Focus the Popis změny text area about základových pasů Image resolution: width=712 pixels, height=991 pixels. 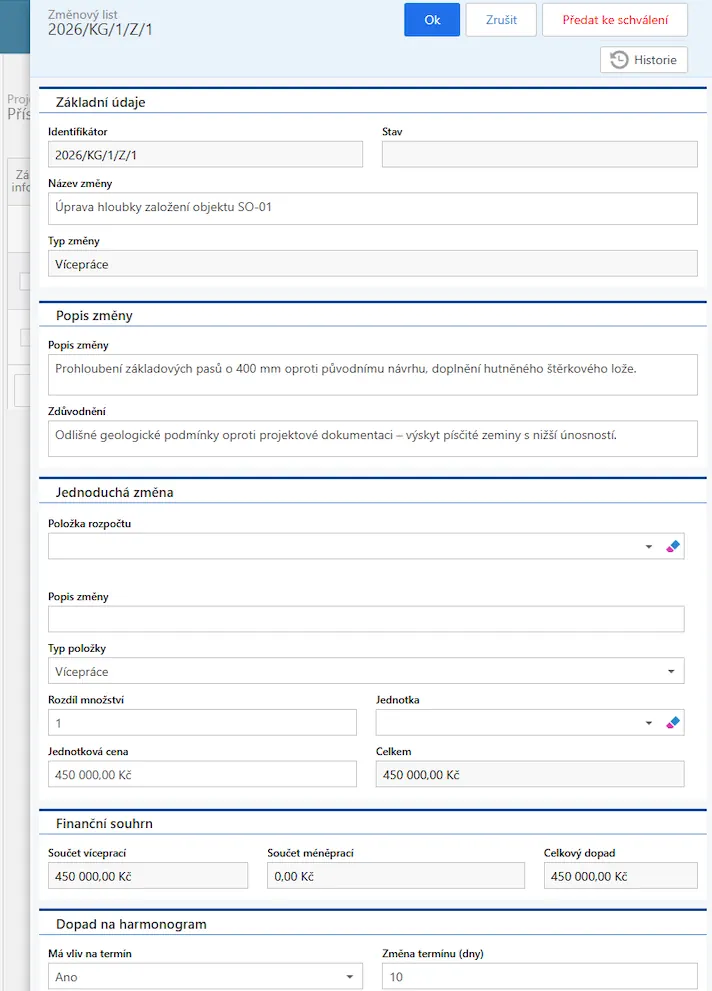(x=372, y=373)
